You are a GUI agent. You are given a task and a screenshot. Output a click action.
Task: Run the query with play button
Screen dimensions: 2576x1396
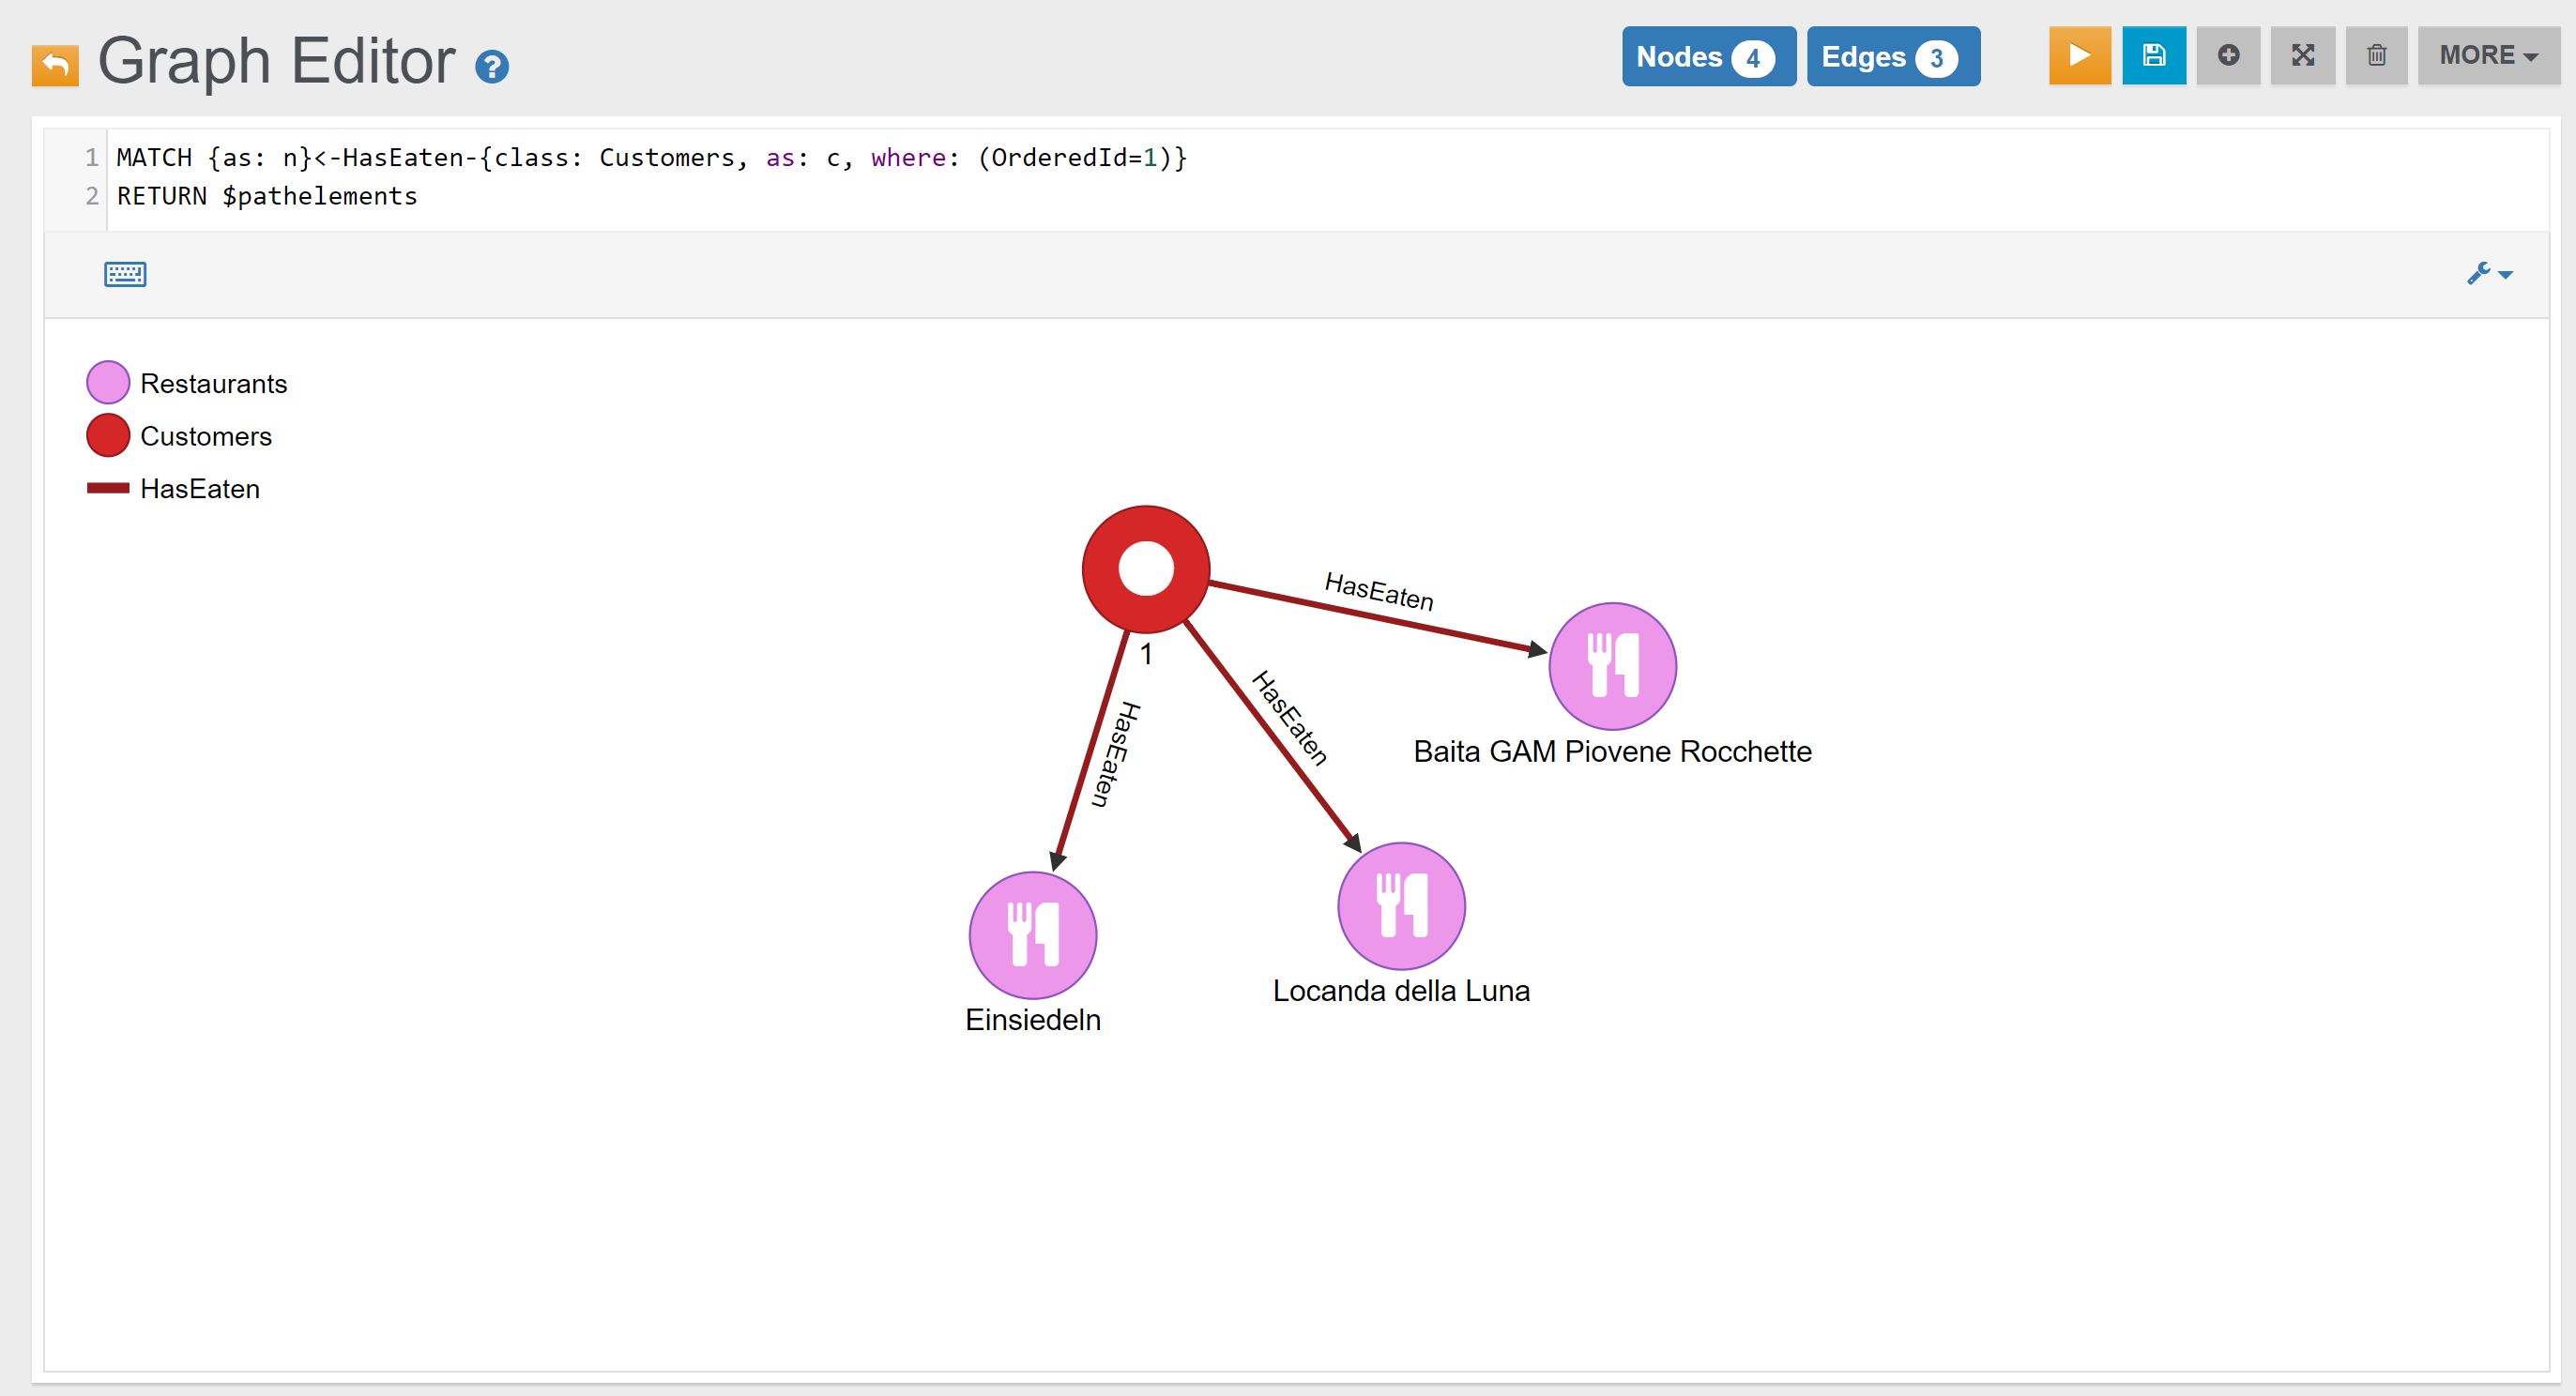coord(2079,56)
